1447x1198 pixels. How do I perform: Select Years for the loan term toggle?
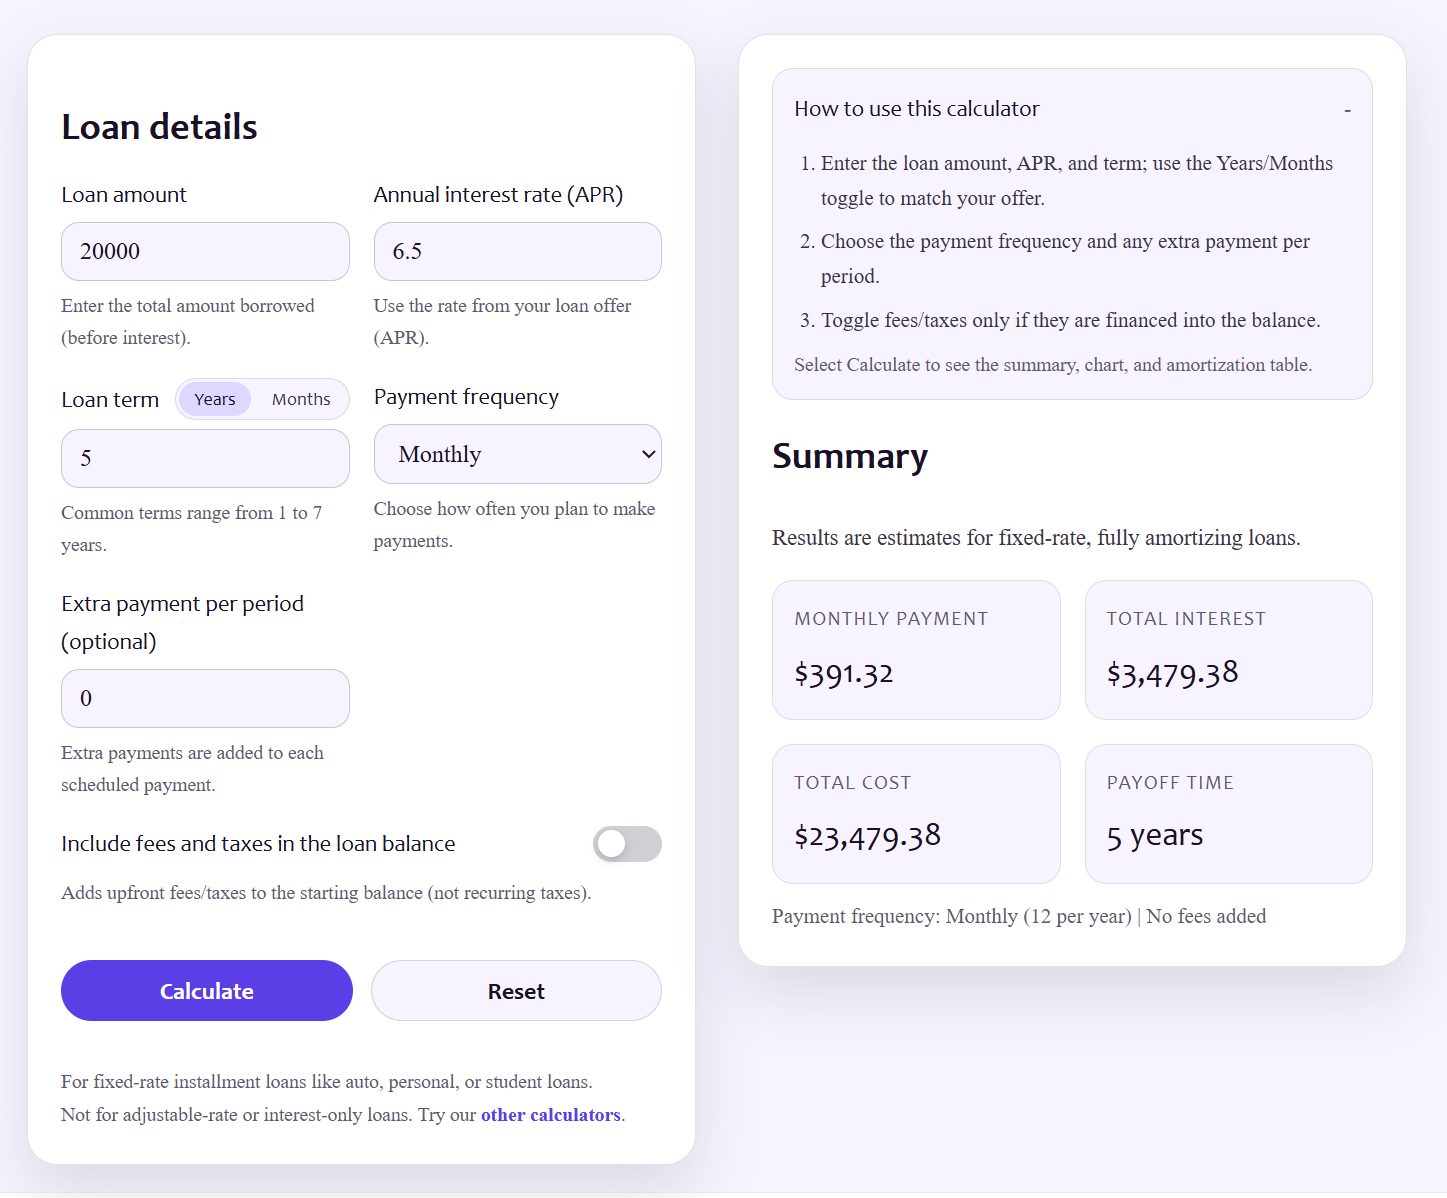(x=214, y=398)
